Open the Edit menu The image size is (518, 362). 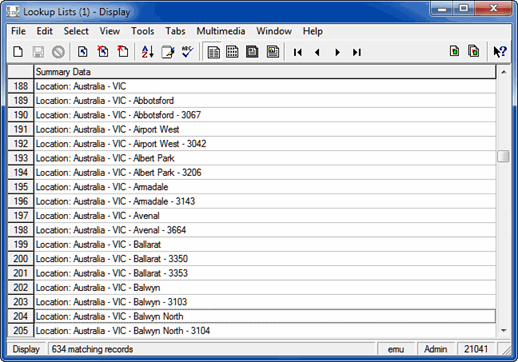(x=44, y=31)
